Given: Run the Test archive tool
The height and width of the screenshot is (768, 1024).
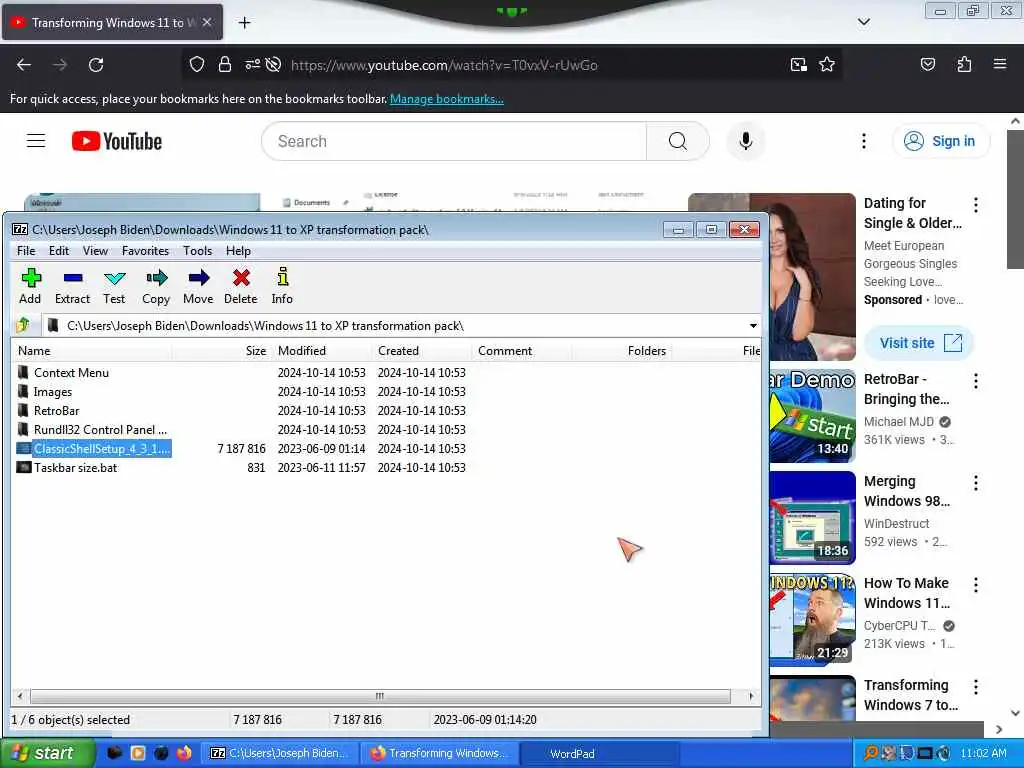Looking at the screenshot, I should click(x=114, y=285).
